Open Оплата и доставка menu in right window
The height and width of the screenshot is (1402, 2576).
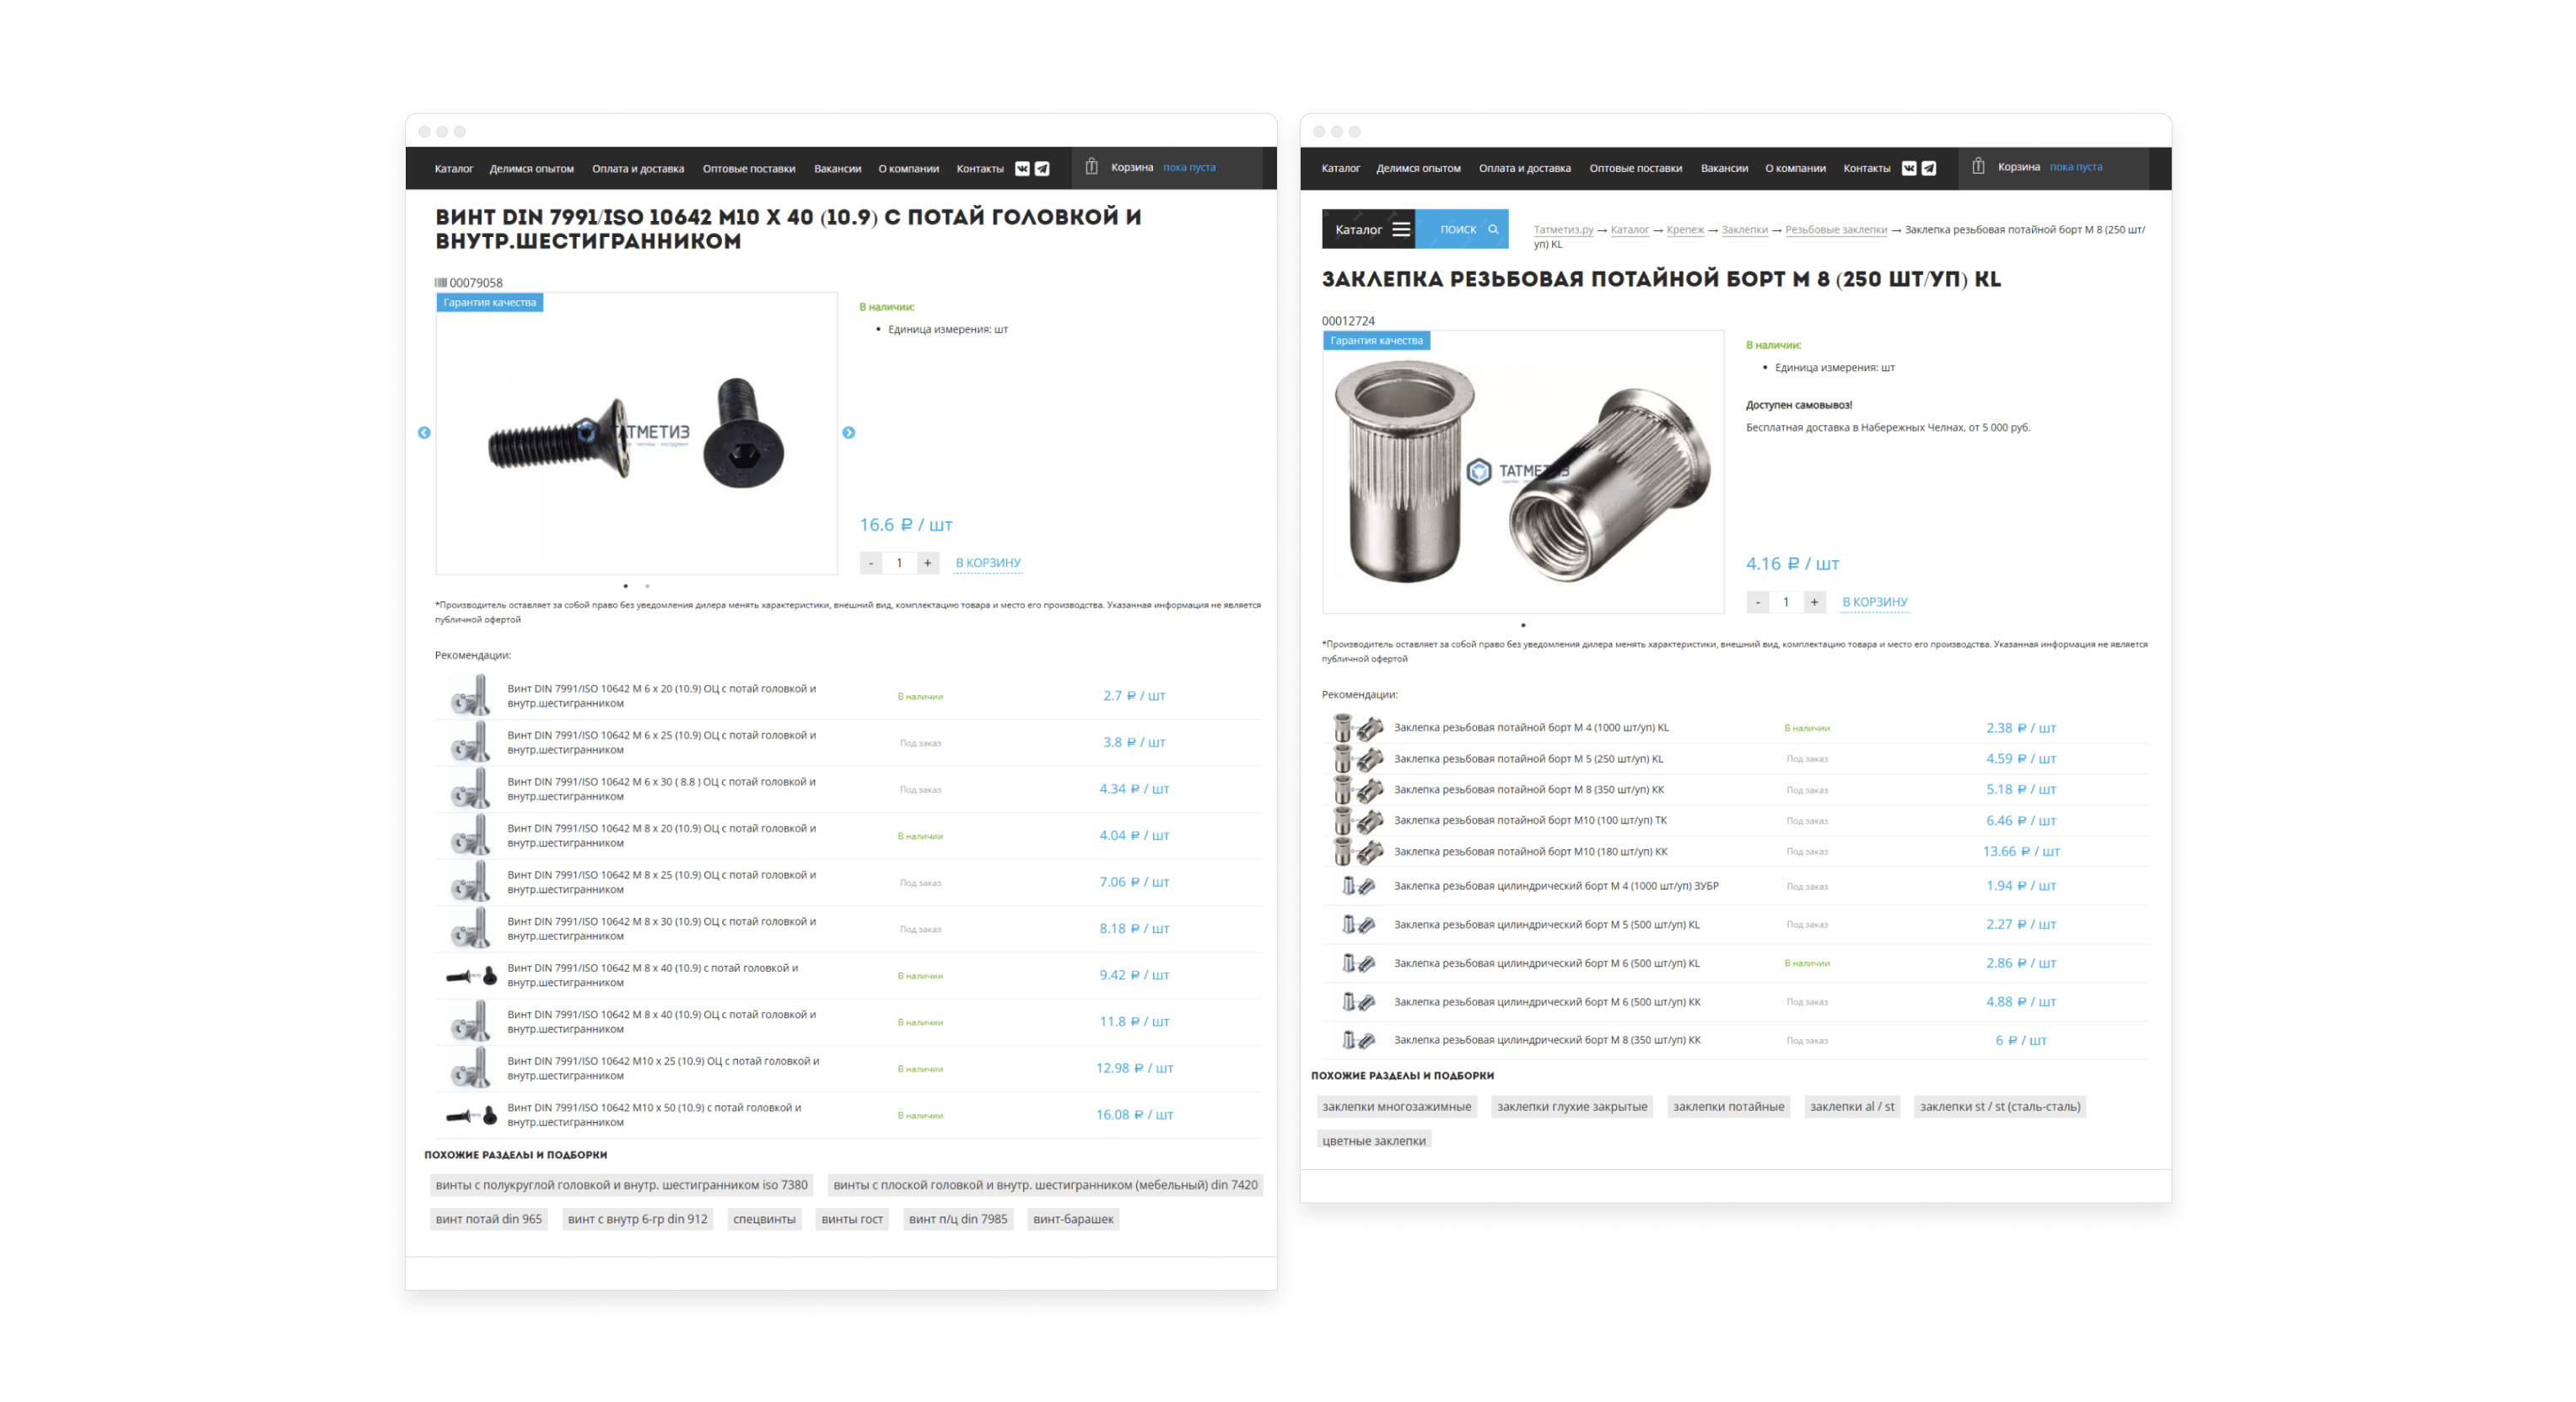(1524, 168)
